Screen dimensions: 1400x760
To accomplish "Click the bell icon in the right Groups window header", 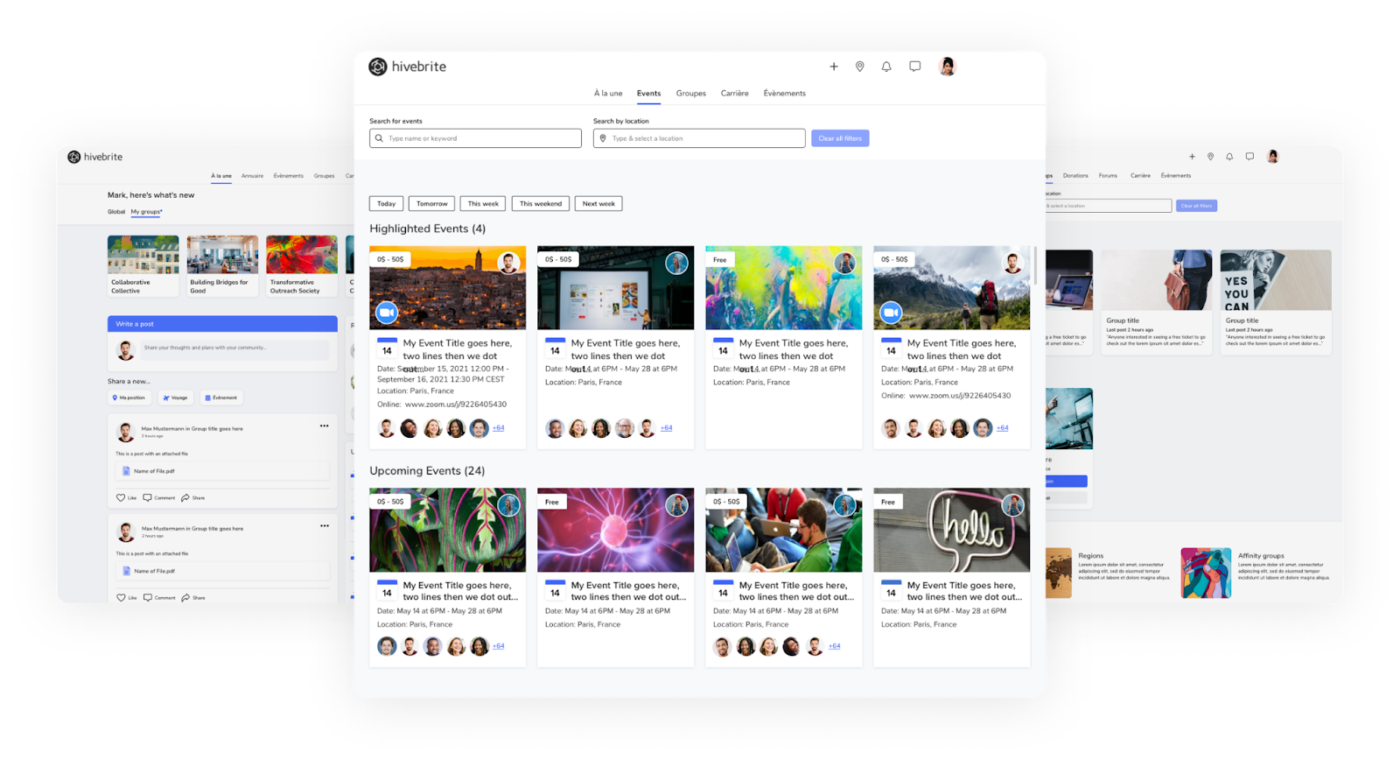I will click(1229, 157).
